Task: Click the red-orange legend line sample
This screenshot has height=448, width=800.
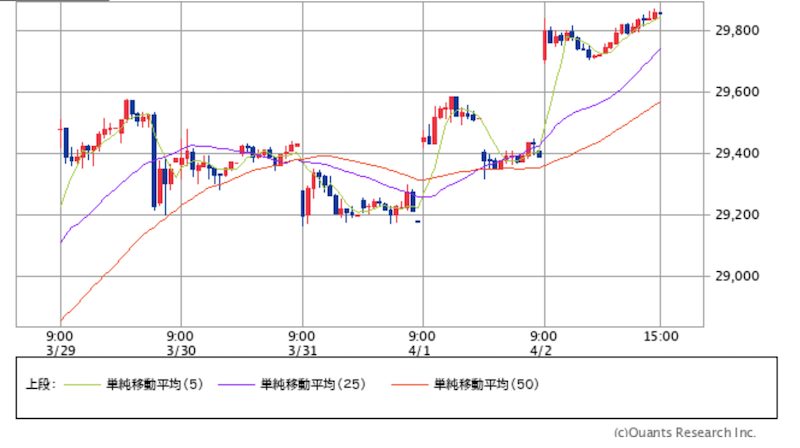Action: (x=410, y=385)
